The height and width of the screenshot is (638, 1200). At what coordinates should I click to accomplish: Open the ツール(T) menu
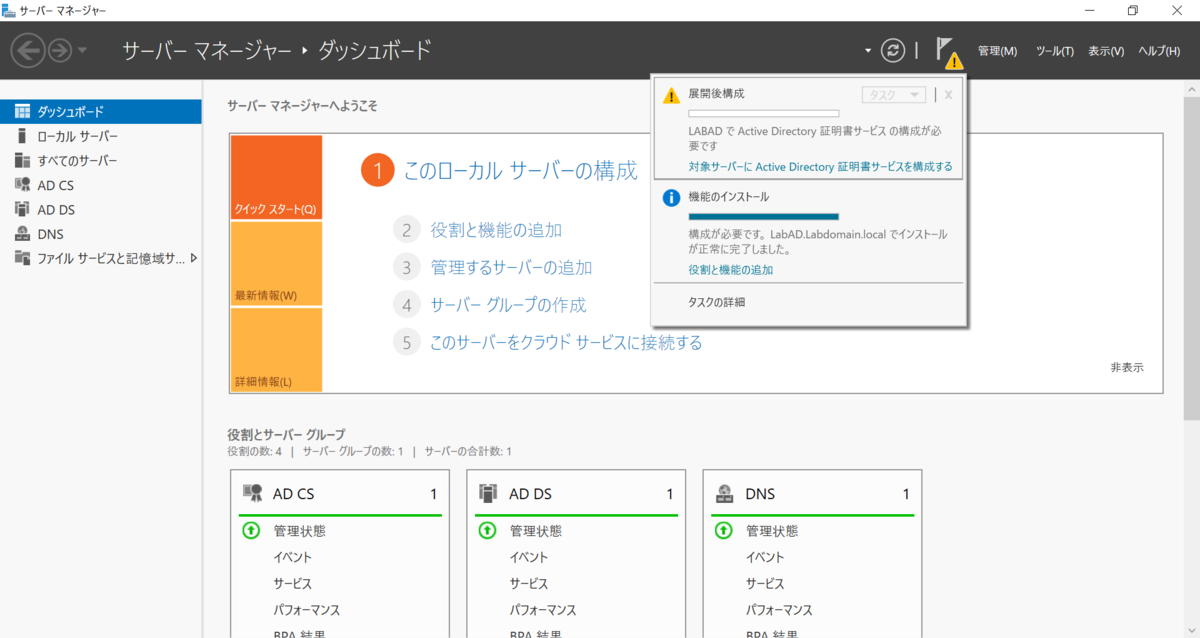[x=1054, y=51]
